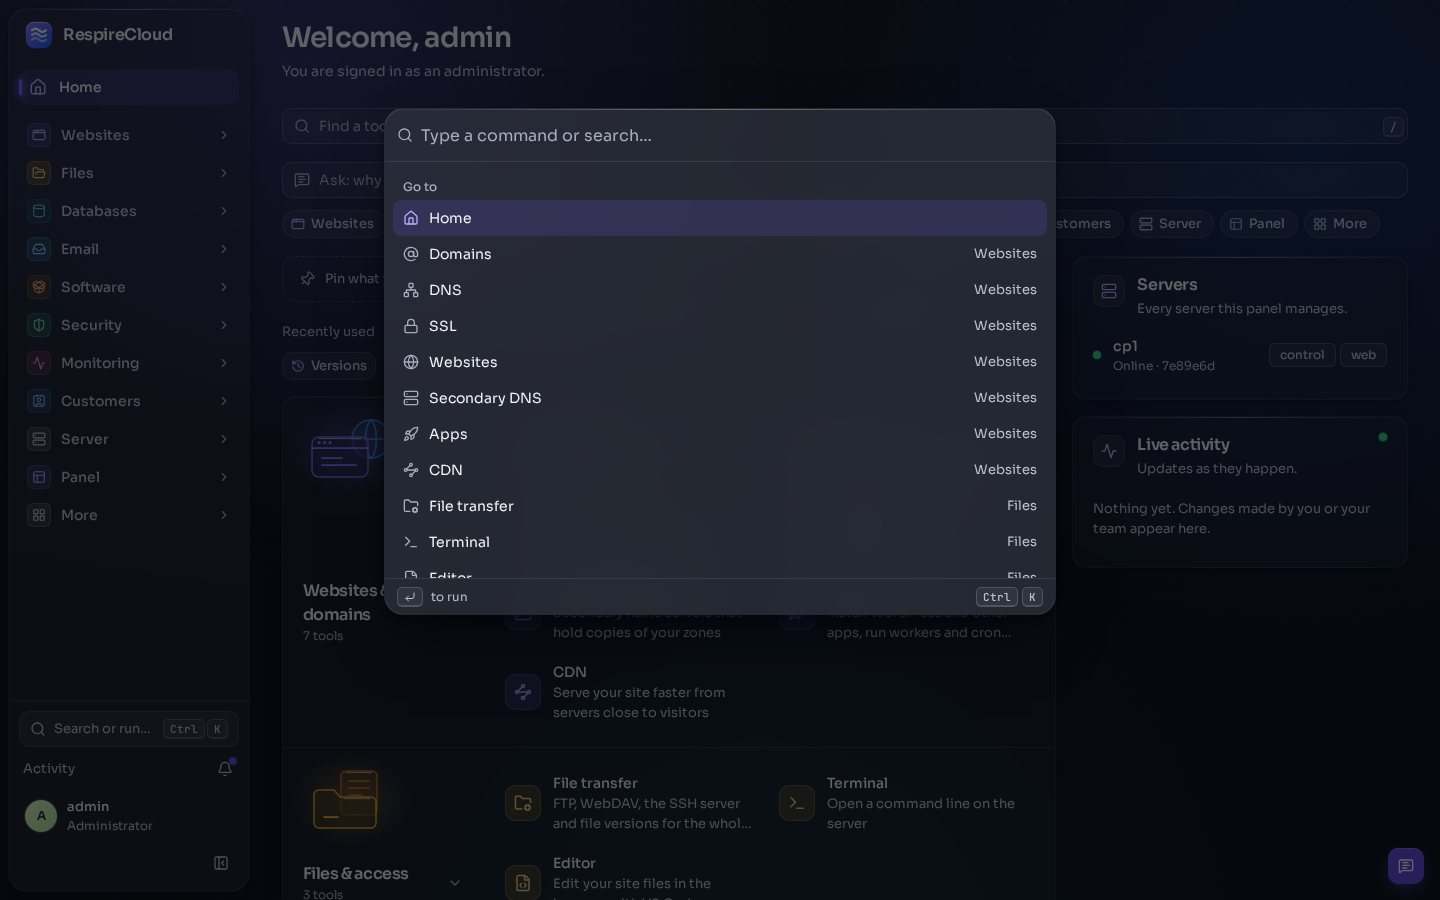This screenshot has height=900, width=1440.
Task: Click the web tag on server cp1
Action: 1363,355
